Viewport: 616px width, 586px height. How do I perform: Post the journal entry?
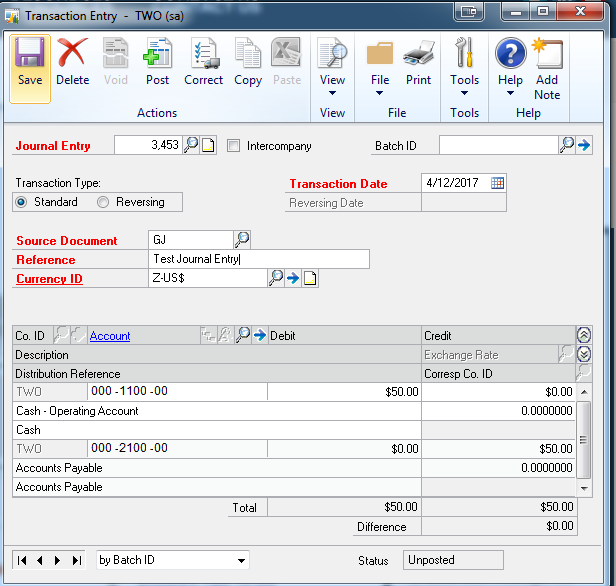157,62
